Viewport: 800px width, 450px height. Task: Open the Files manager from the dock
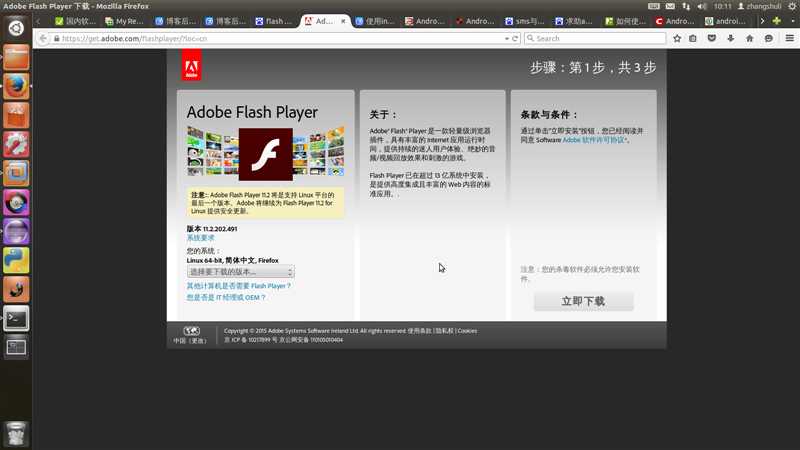click(x=16, y=57)
